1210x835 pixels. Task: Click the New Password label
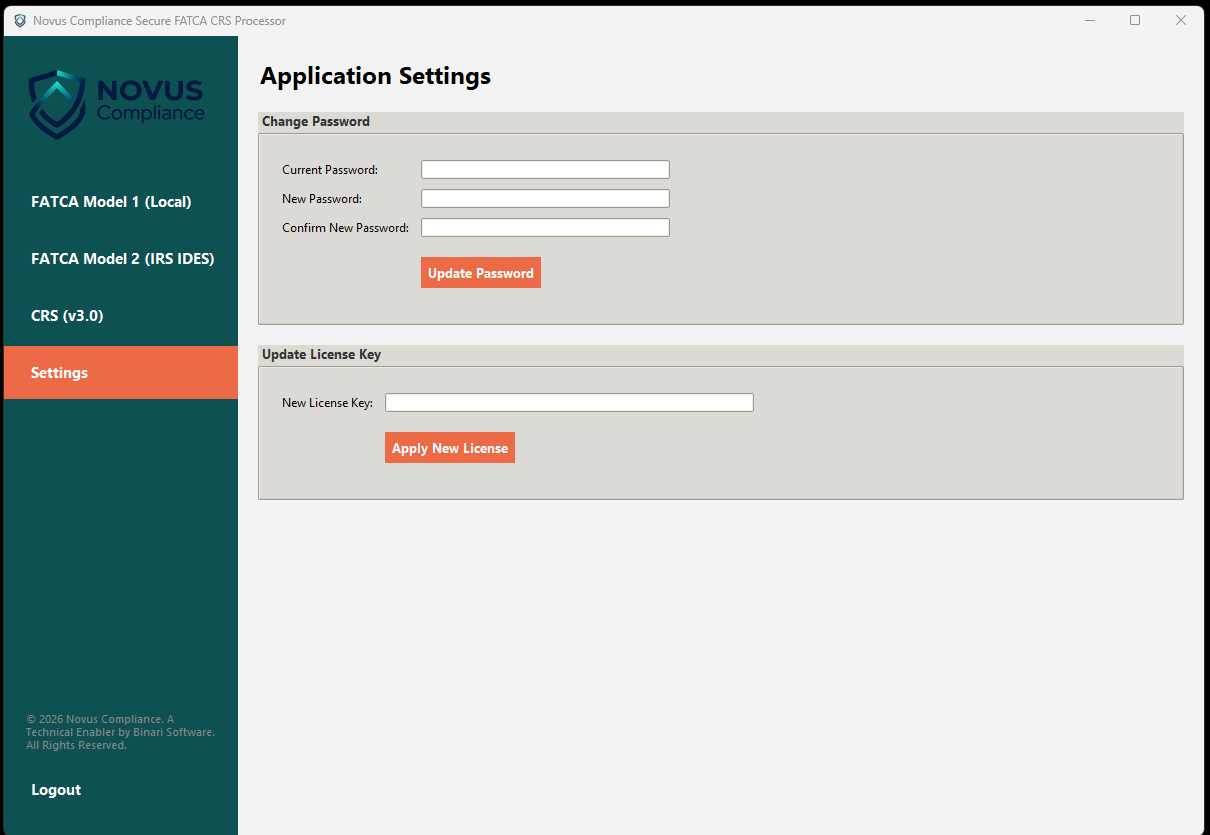(322, 199)
